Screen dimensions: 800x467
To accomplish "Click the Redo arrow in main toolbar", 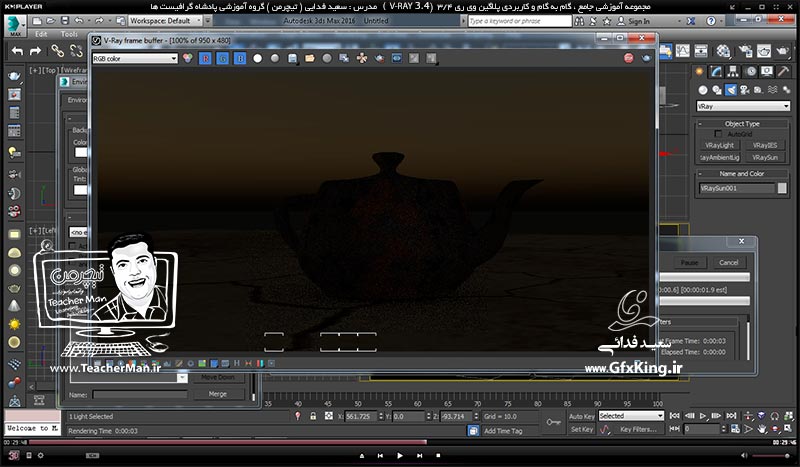I will tap(35, 51).
